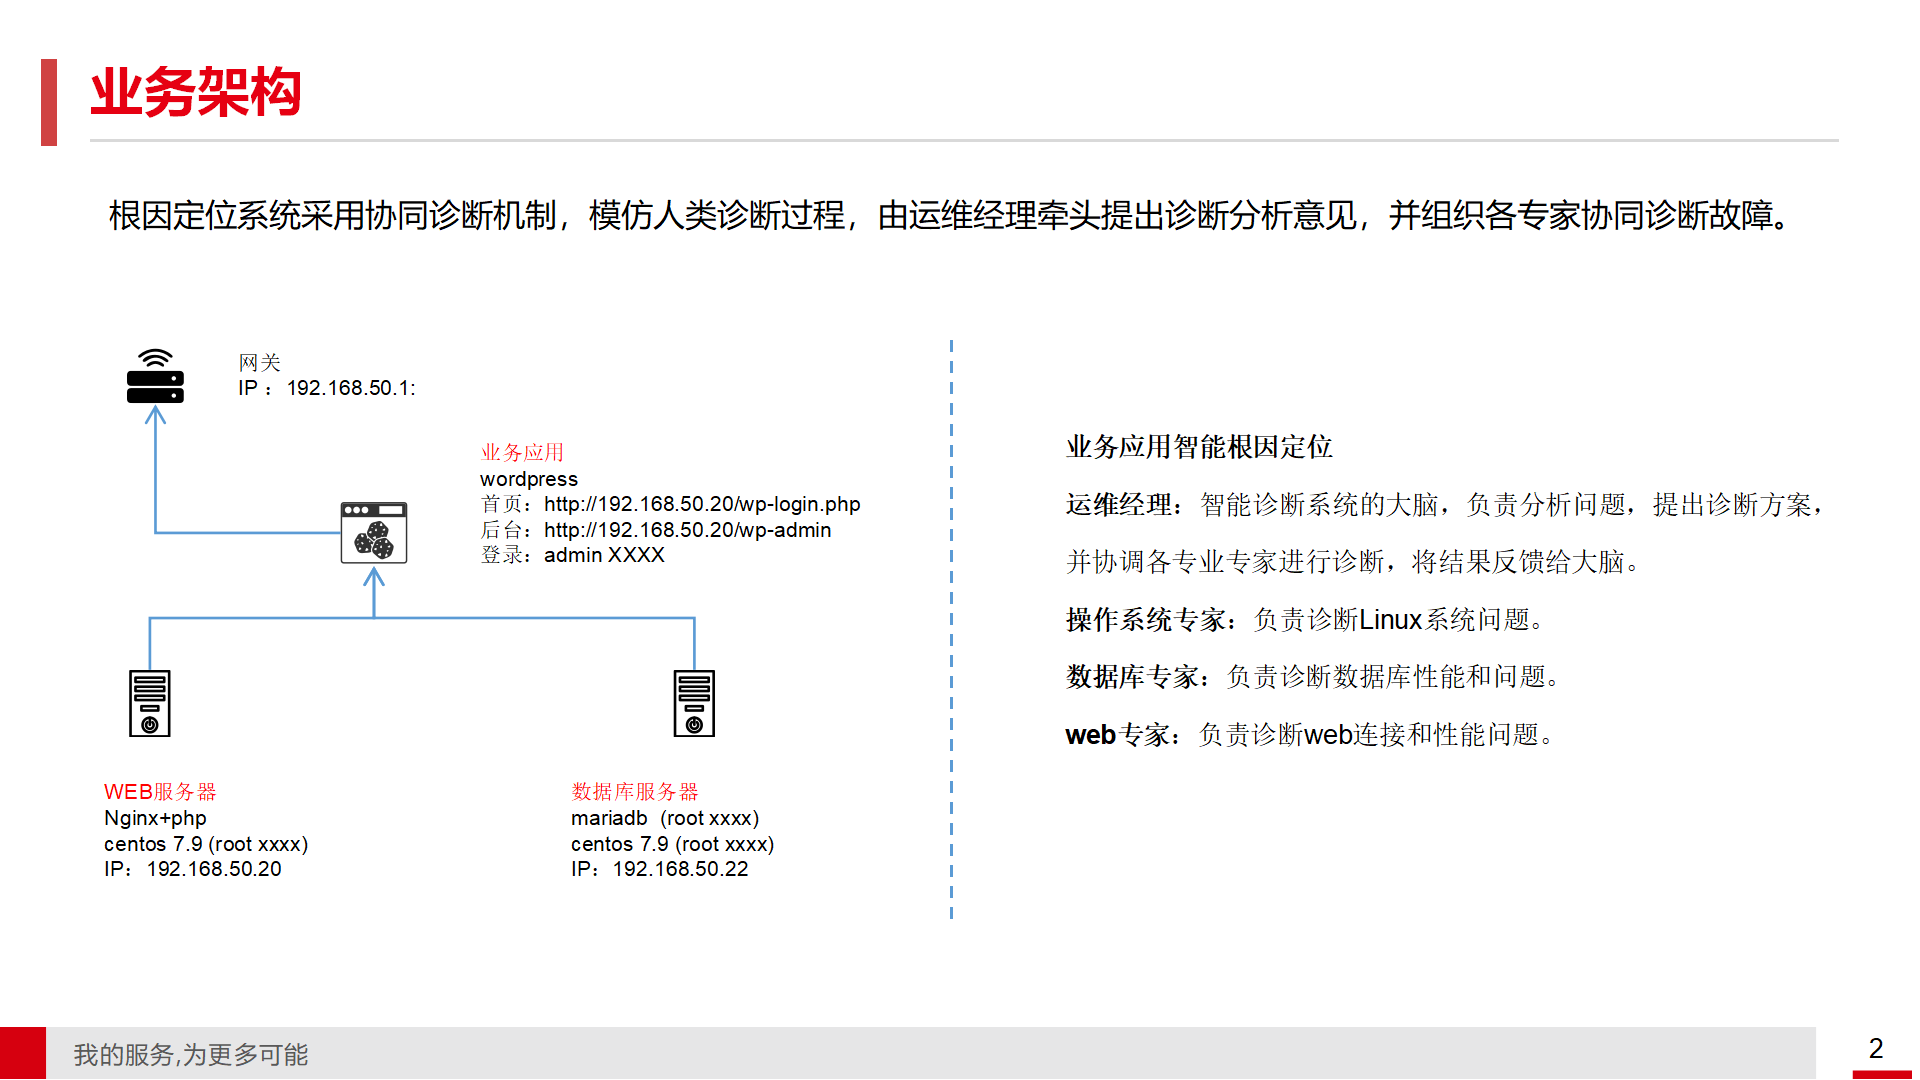Click the red title accent bar
This screenshot has height=1080, width=1920.
tap(49, 102)
